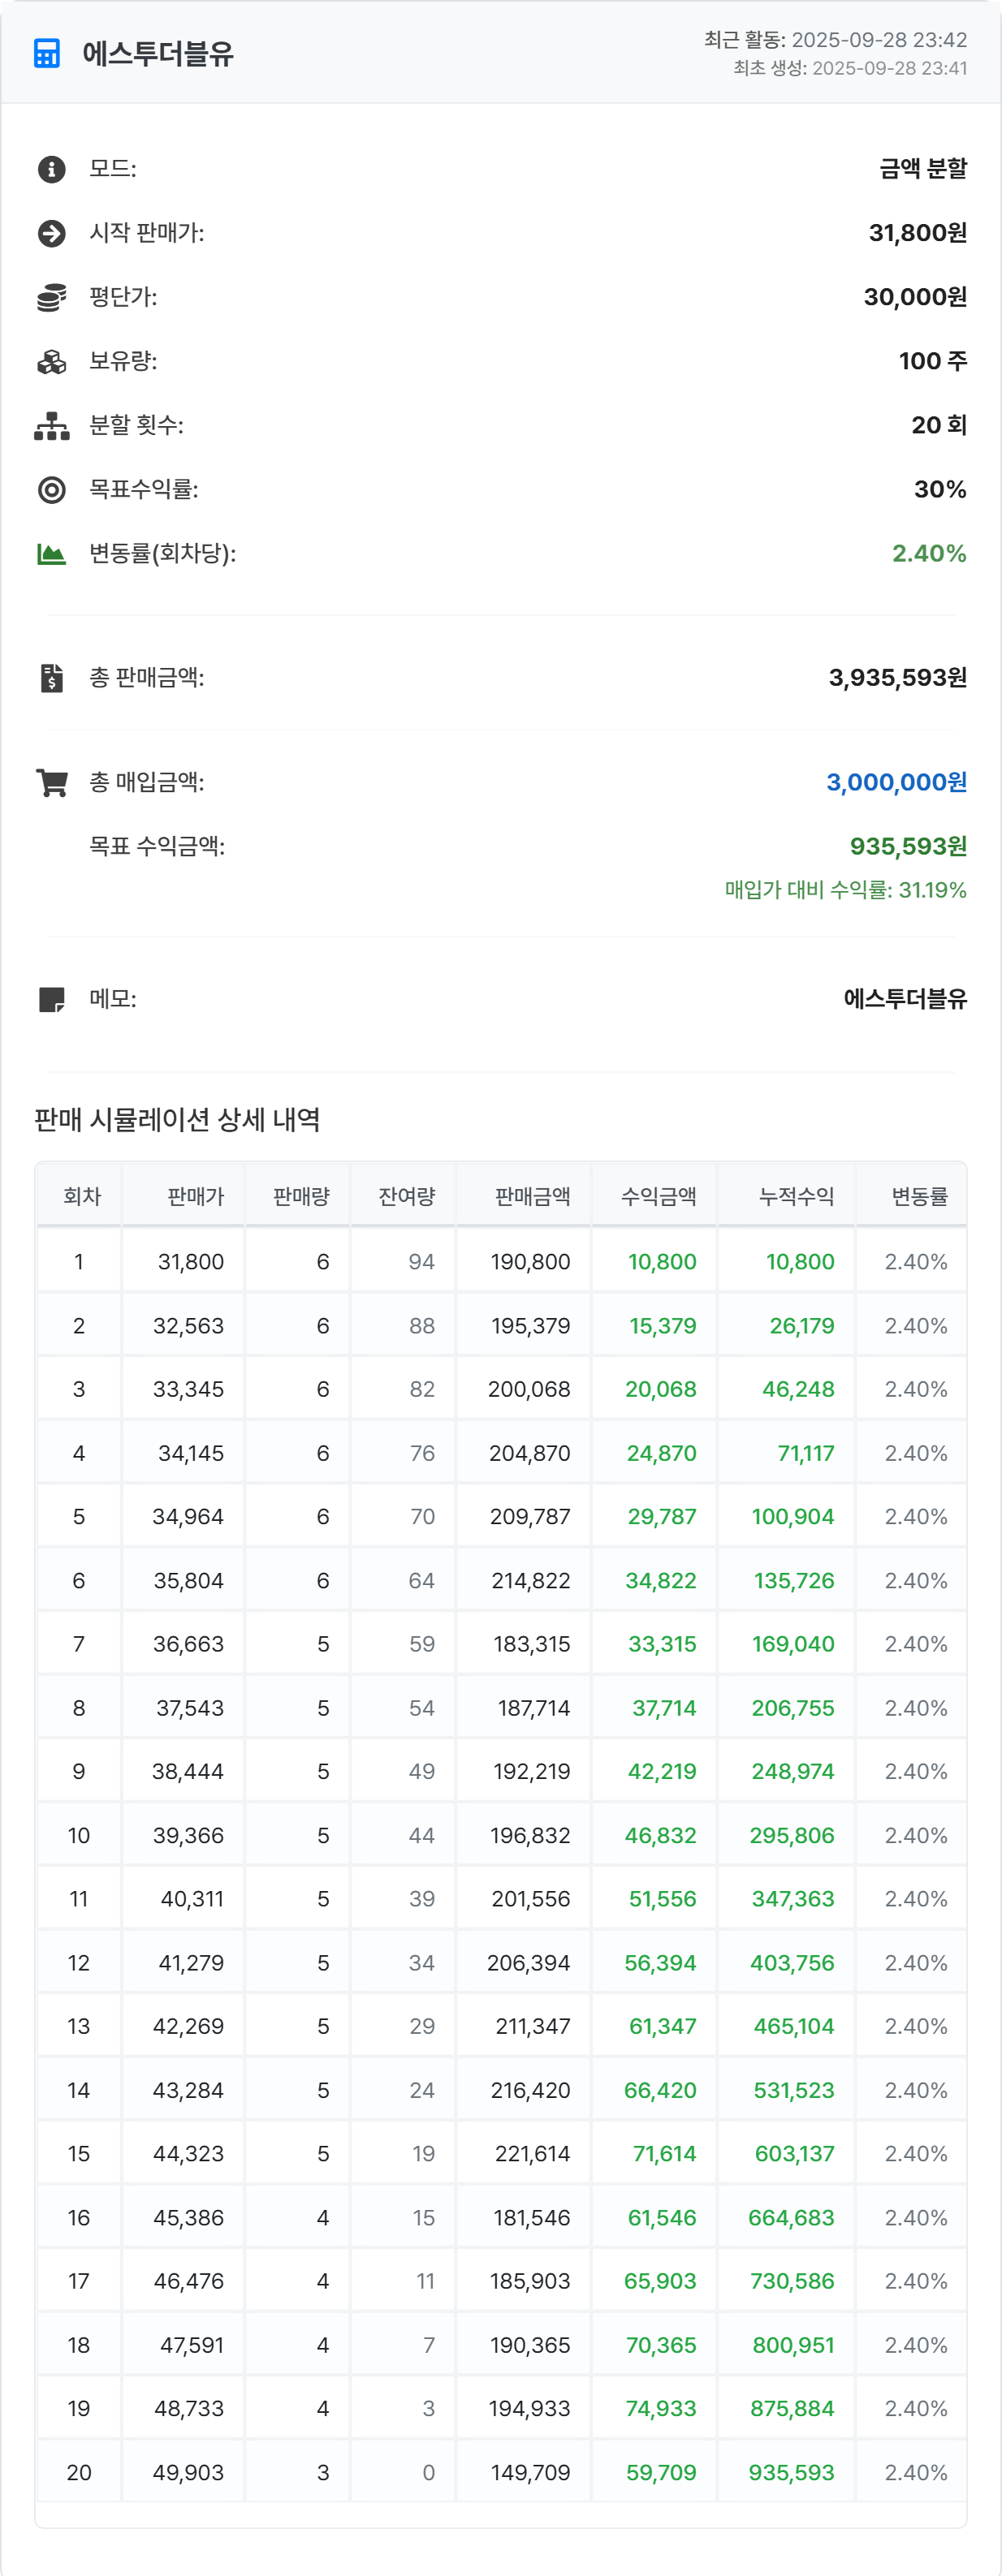Click the coins icon beside 평단가
Screen dimensions: 1002x2576
coord(51,297)
